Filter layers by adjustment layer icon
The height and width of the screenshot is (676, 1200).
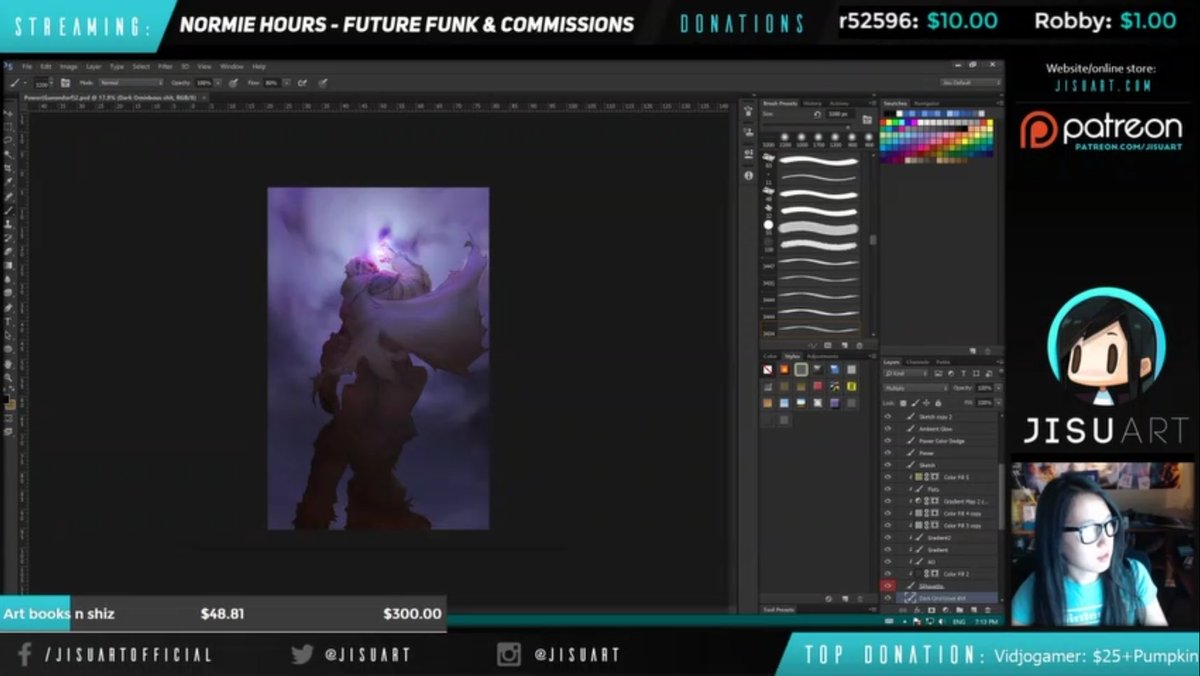951,373
